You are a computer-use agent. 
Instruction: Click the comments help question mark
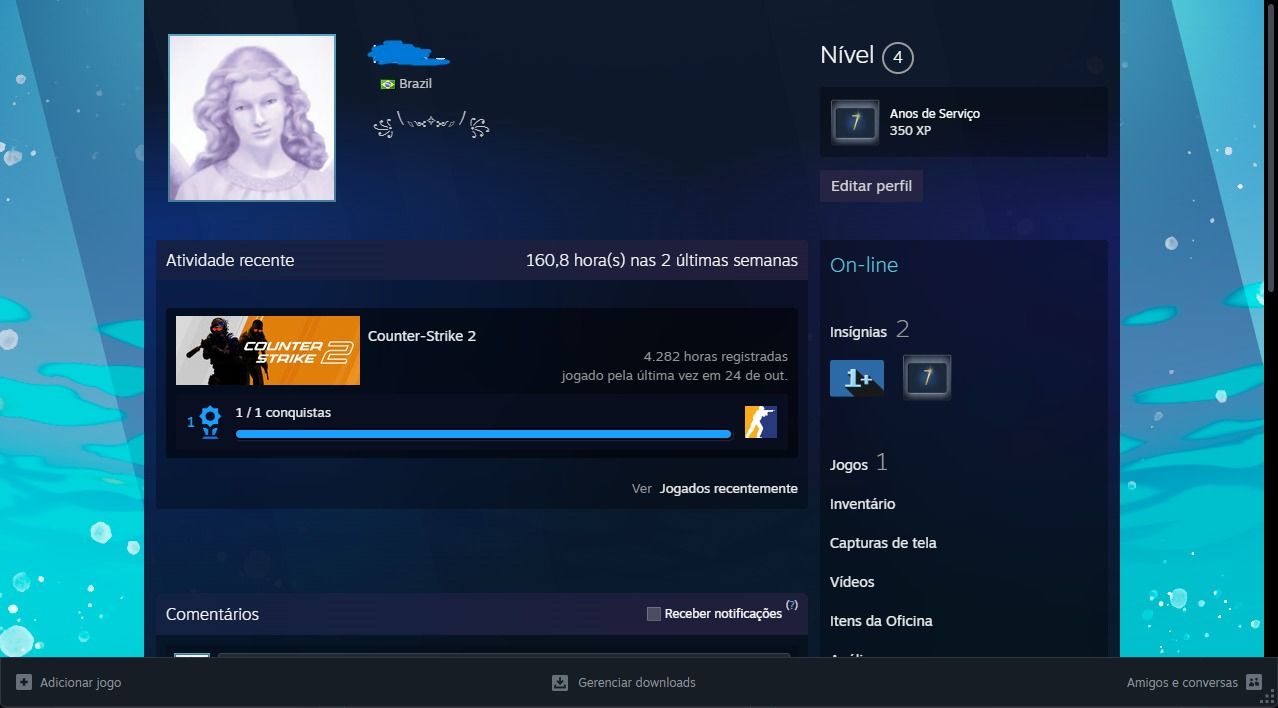(792, 605)
